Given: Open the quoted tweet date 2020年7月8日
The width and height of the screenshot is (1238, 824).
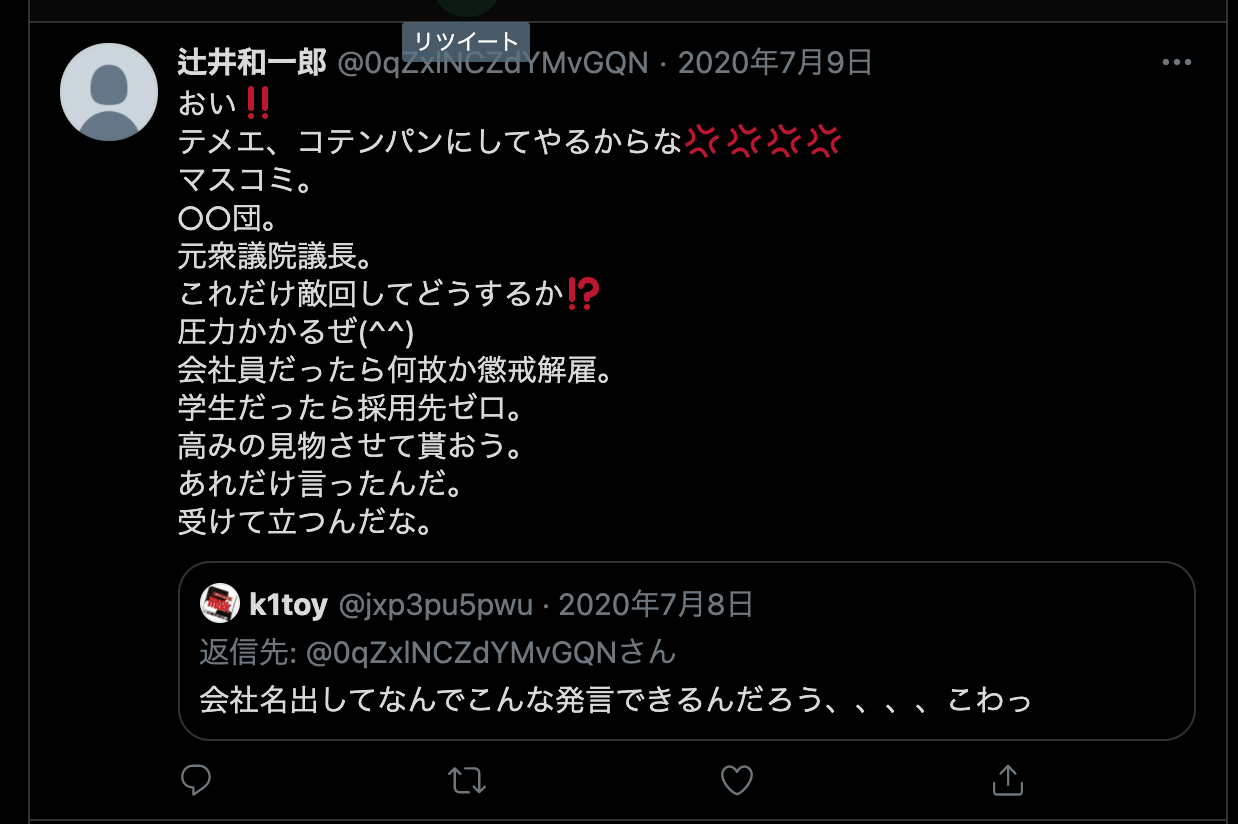Looking at the screenshot, I should click(655, 604).
